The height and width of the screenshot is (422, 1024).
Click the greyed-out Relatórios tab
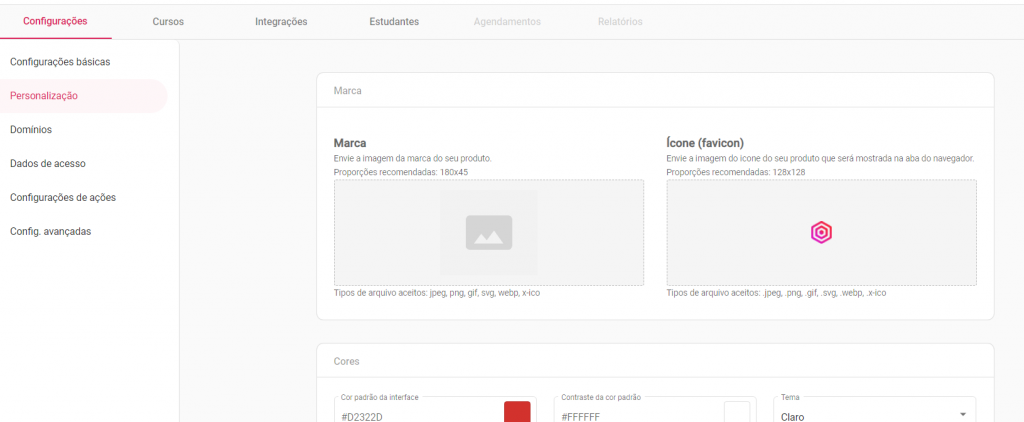click(620, 21)
